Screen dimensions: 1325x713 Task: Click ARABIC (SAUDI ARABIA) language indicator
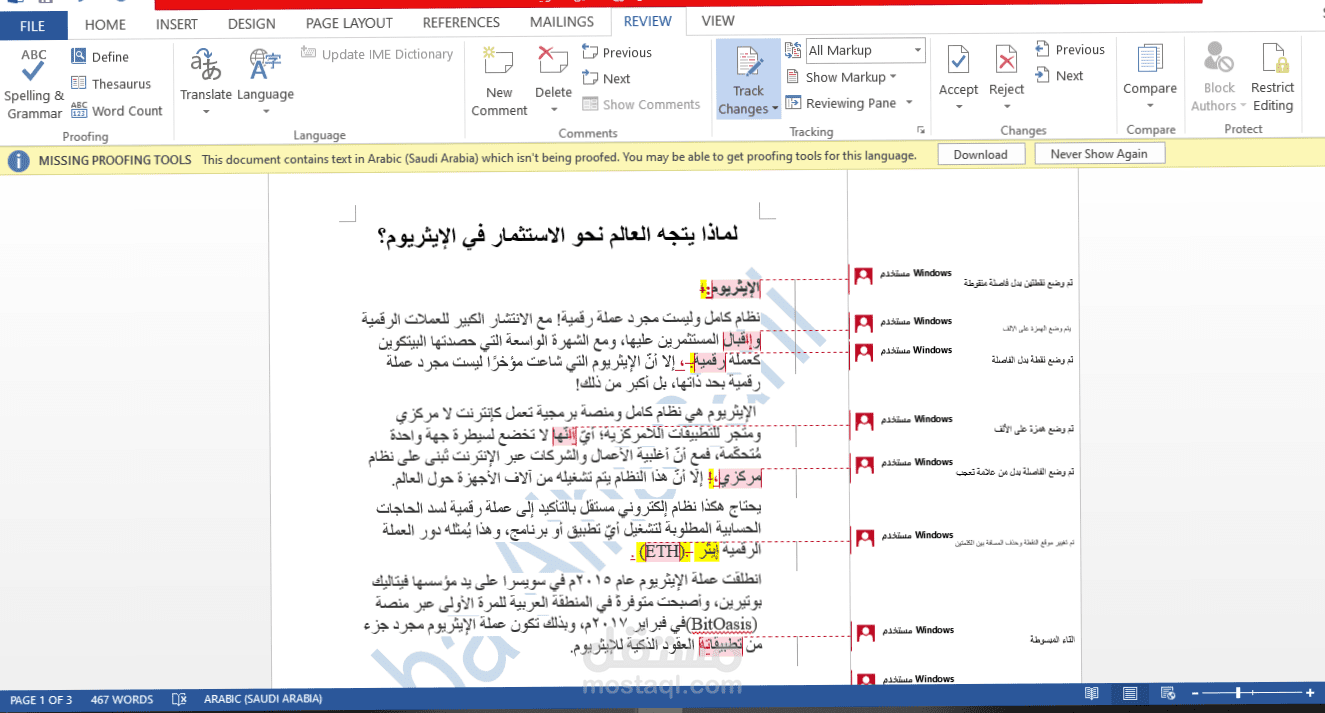point(263,700)
